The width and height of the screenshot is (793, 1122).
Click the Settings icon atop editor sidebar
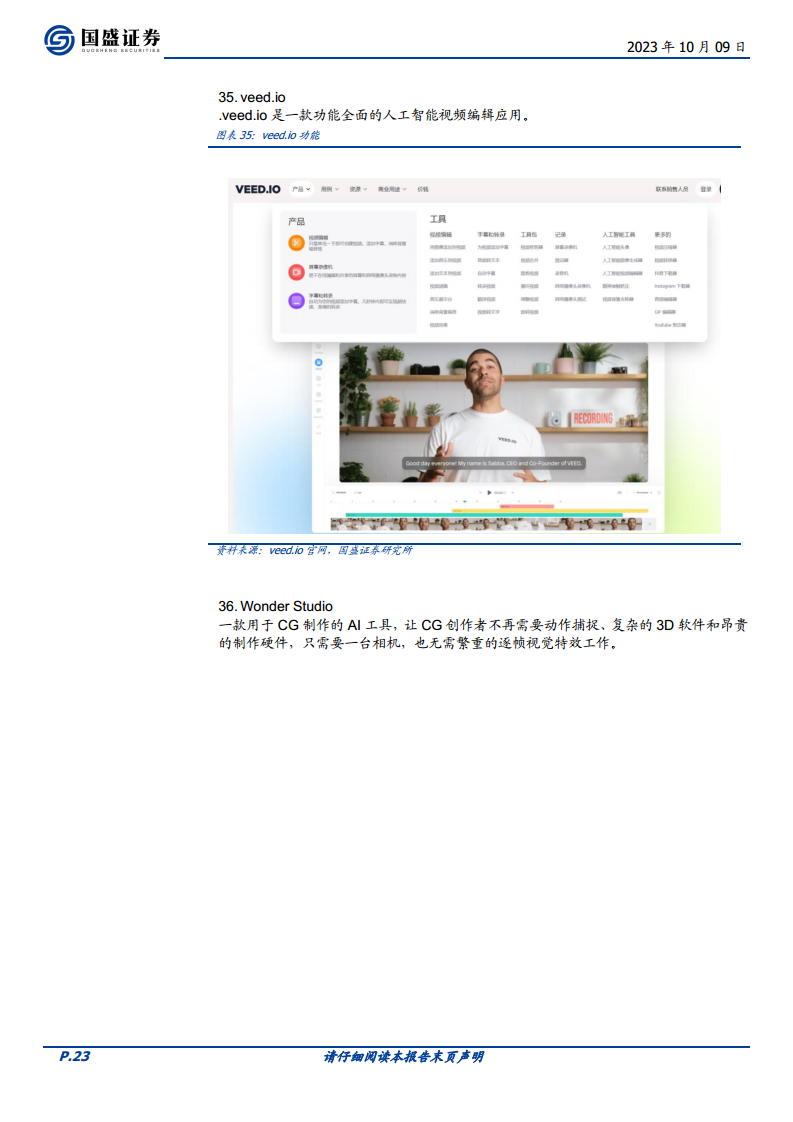point(318,348)
